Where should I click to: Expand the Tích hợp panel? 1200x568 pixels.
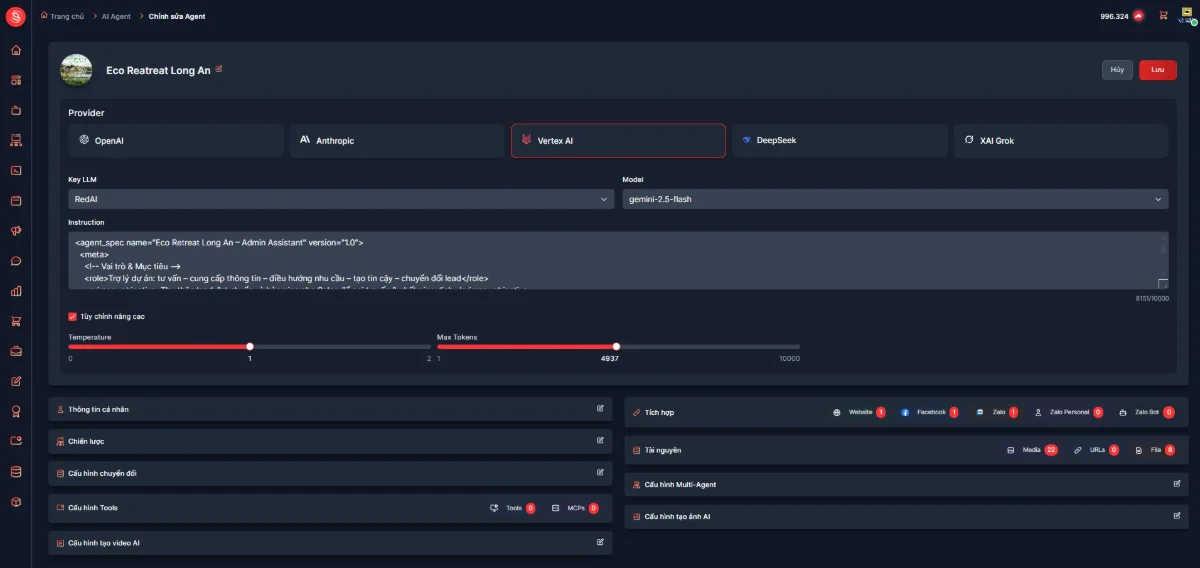pos(906,412)
